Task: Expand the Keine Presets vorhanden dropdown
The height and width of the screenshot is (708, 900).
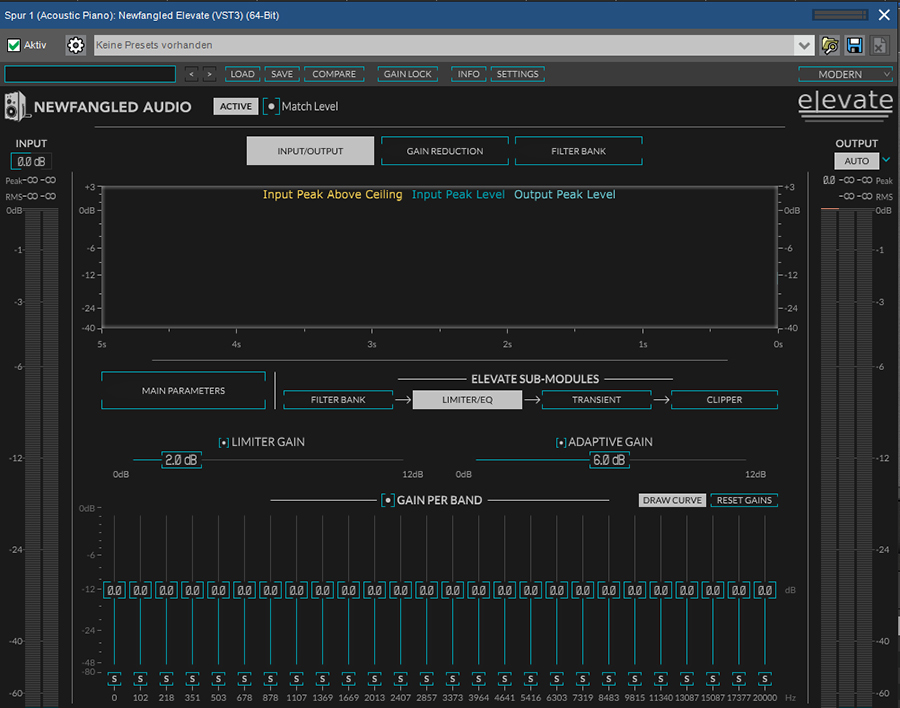Action: [x=804, y=45]
